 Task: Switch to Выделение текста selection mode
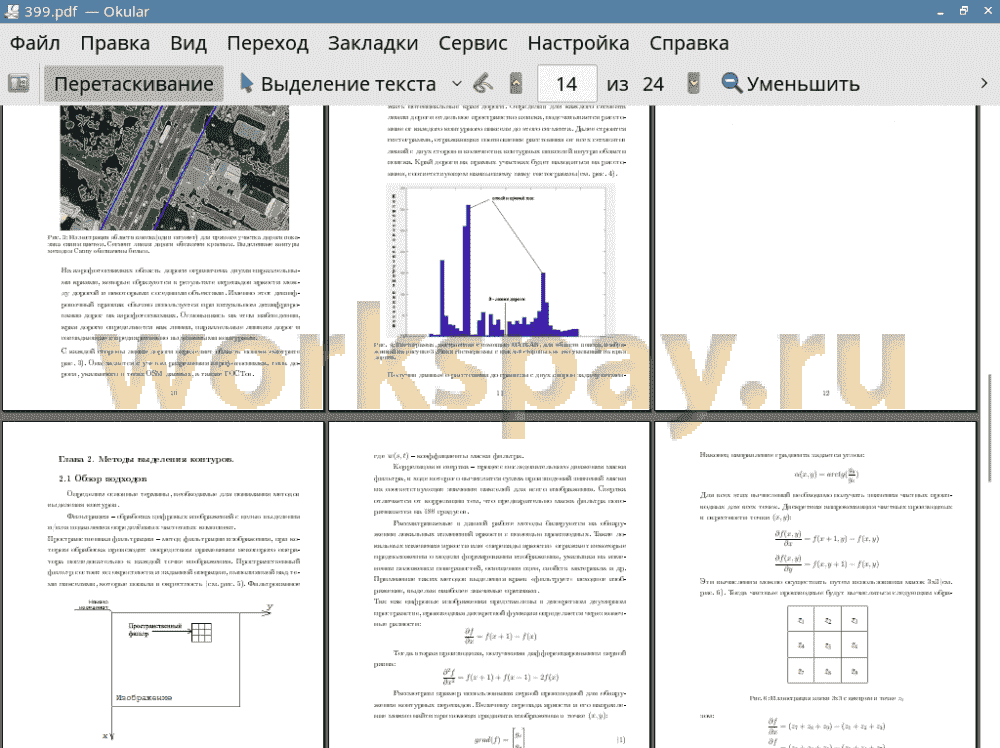(x=338, y=84)
